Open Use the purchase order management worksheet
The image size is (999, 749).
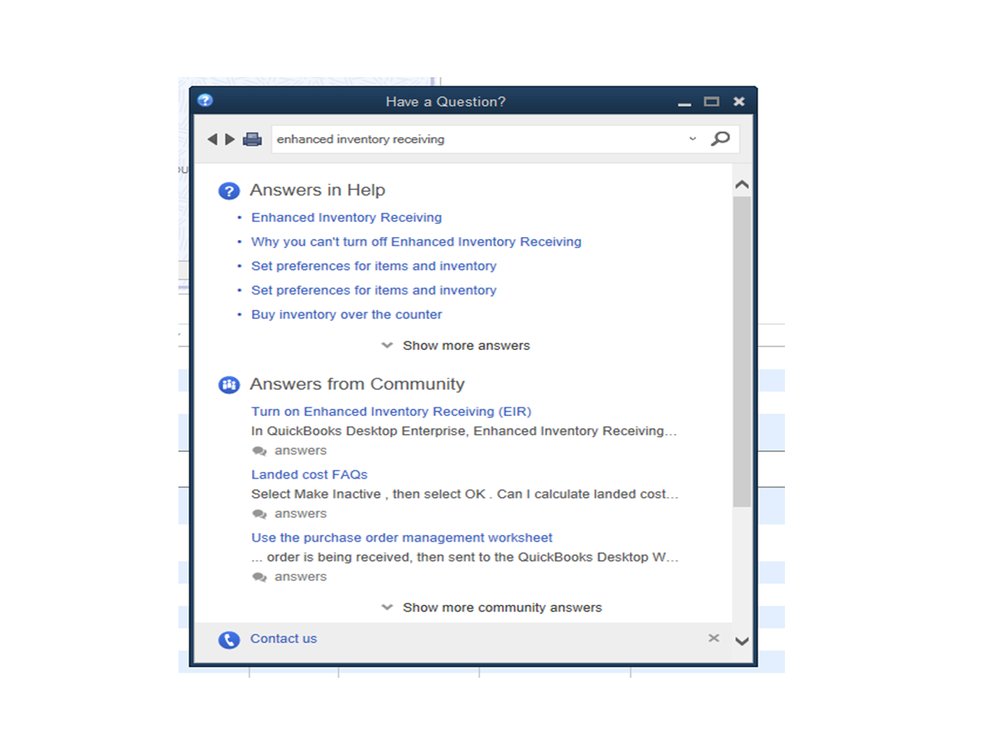(x=401, y=538)
